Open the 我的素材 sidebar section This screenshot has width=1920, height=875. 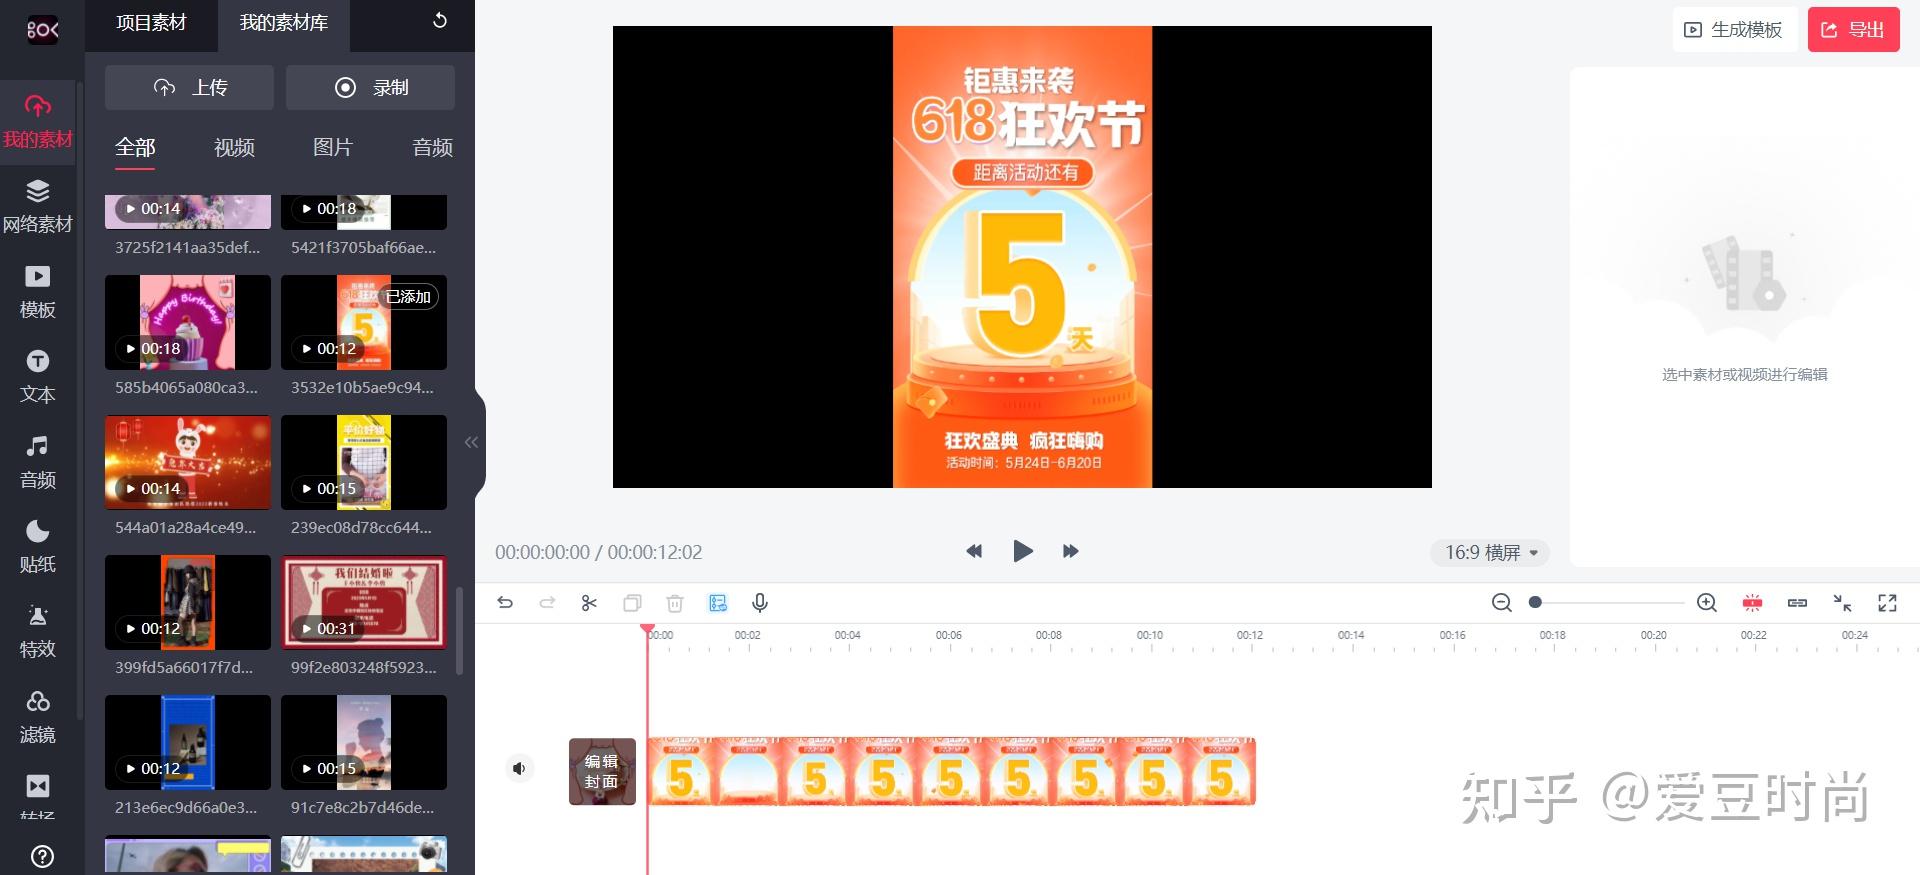pos(38,122)
